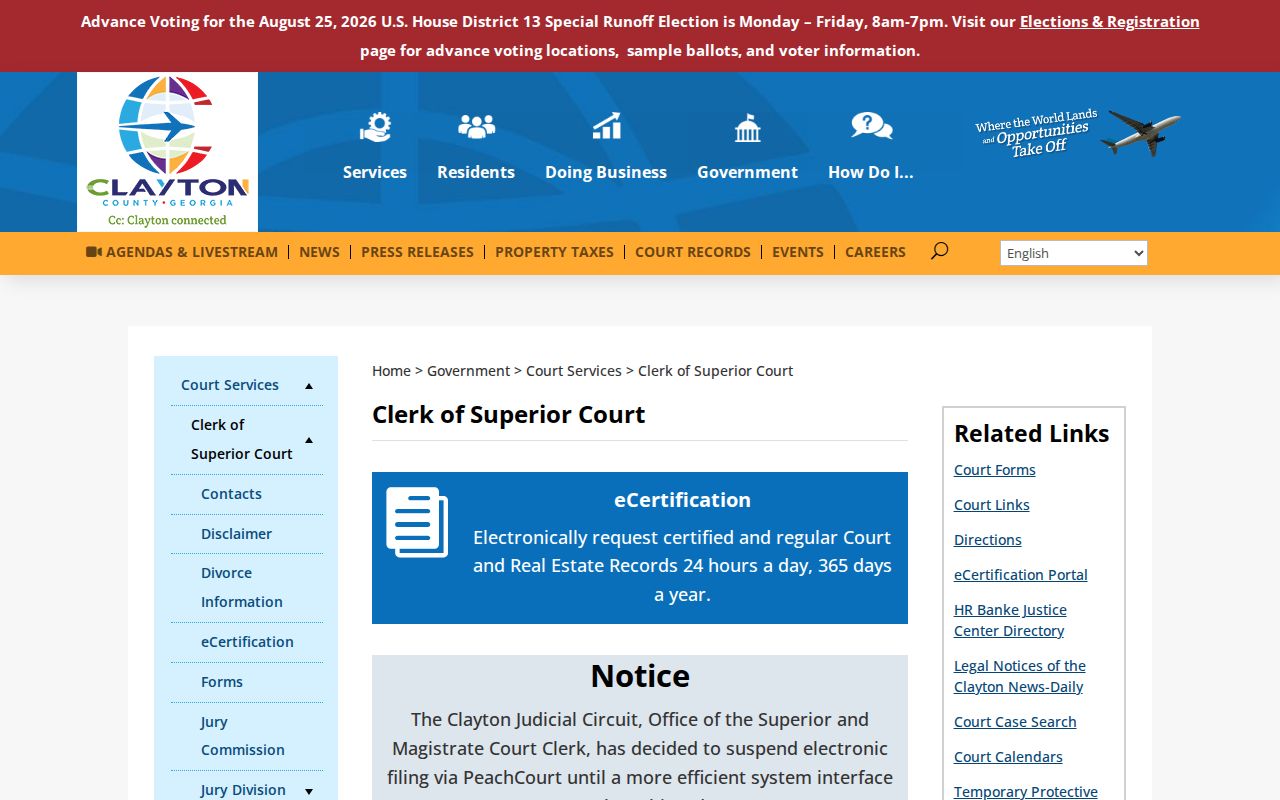Open the Doing Business menu

pyautogui.click(x=606, y=172)
